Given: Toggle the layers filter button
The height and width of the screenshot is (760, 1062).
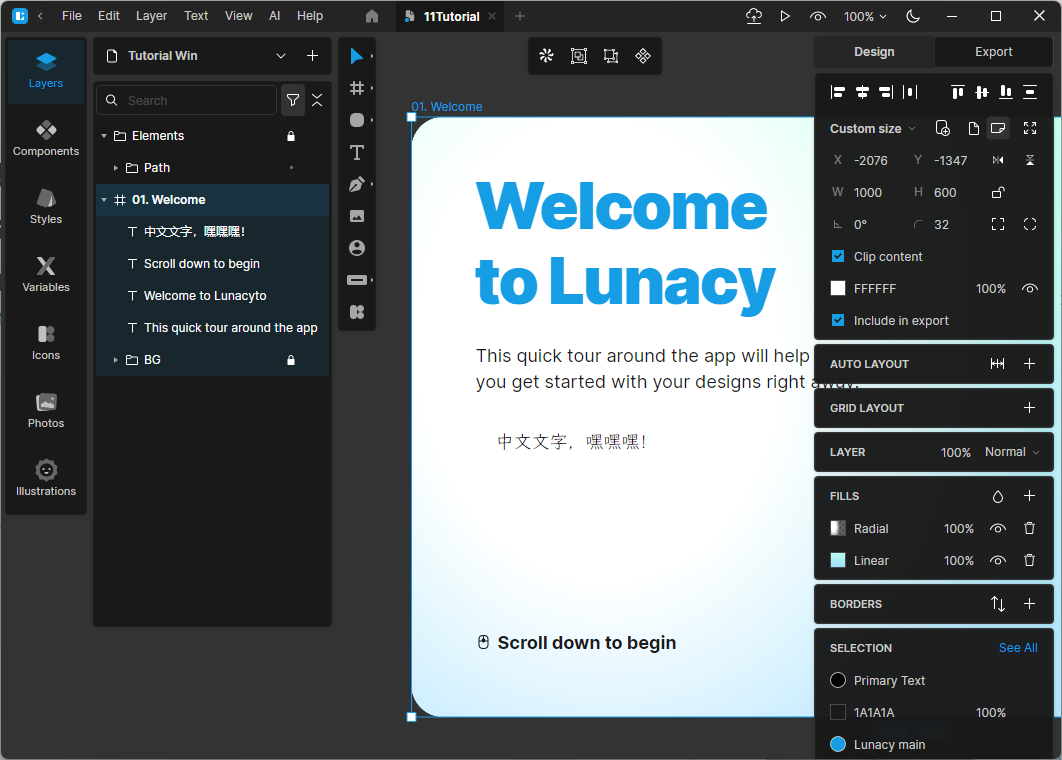Looking at the screenshot, I should [293, 100].
